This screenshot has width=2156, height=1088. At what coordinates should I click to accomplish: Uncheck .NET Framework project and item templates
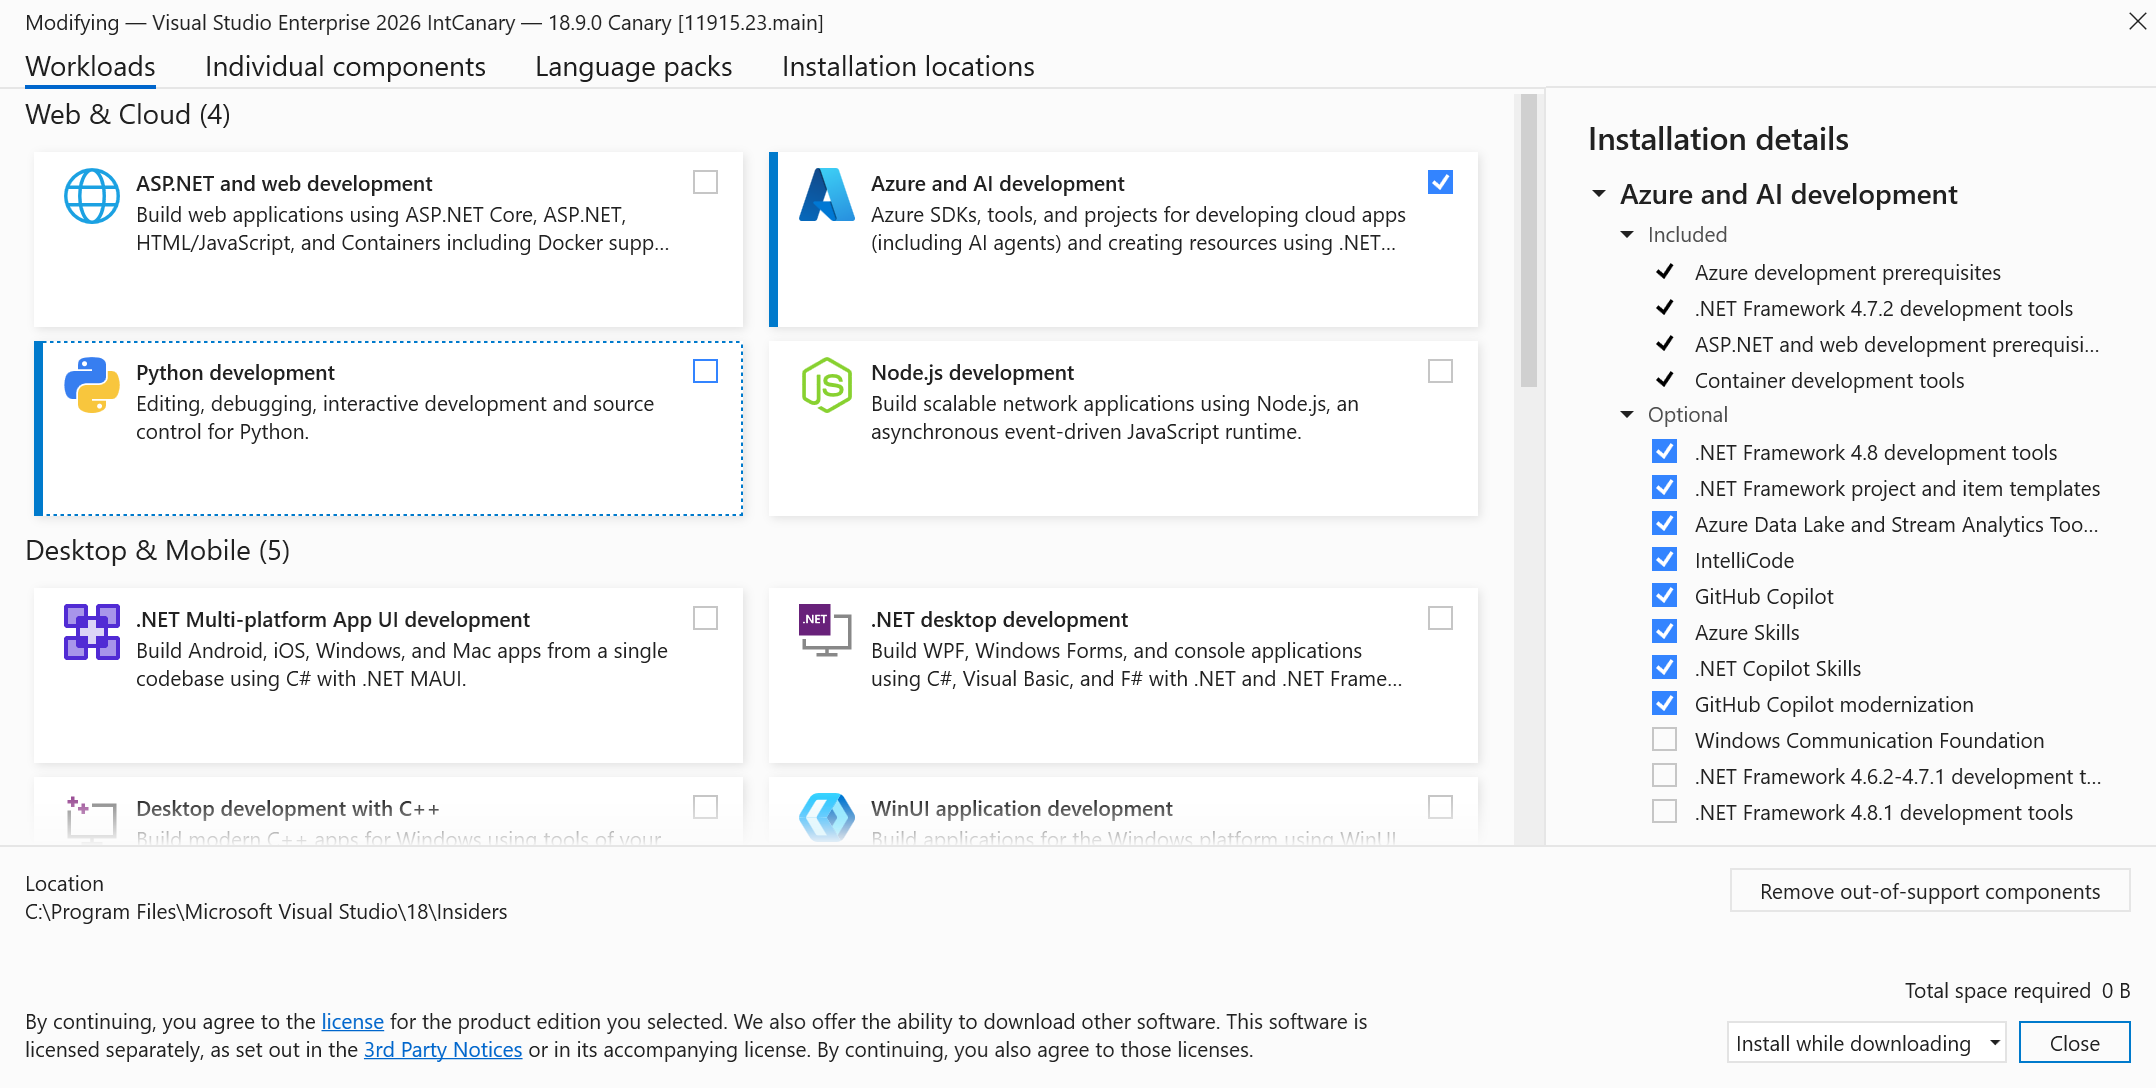[x=1664, y=487]
